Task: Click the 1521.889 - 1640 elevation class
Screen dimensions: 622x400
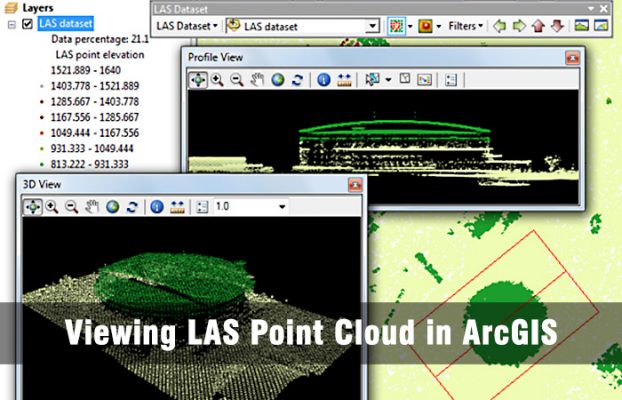Action: click(x=86, y=70)
